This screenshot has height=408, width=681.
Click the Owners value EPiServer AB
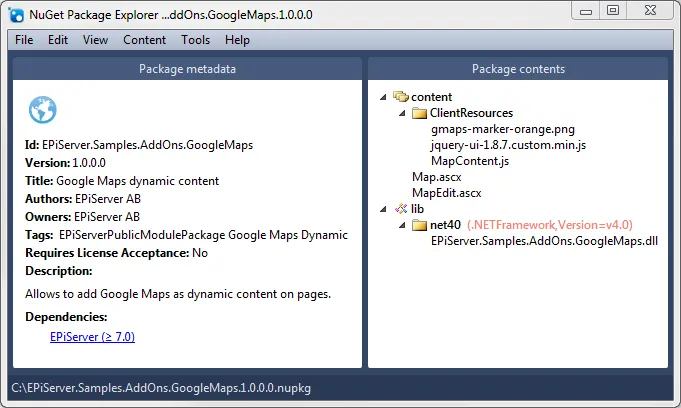click(x=107, y=217)
